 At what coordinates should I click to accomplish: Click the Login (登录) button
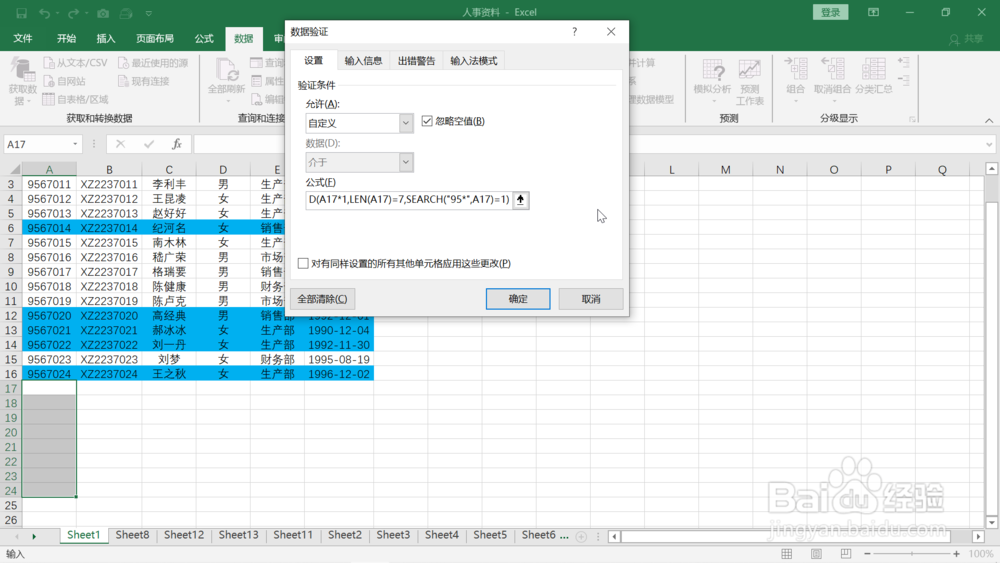tap(830, 12)
